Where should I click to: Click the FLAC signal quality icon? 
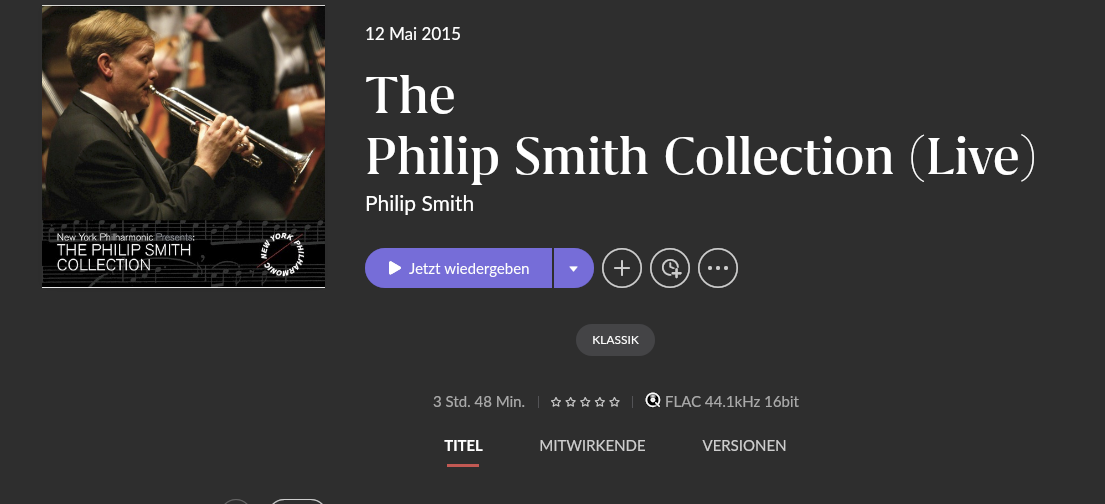point(653,401)
